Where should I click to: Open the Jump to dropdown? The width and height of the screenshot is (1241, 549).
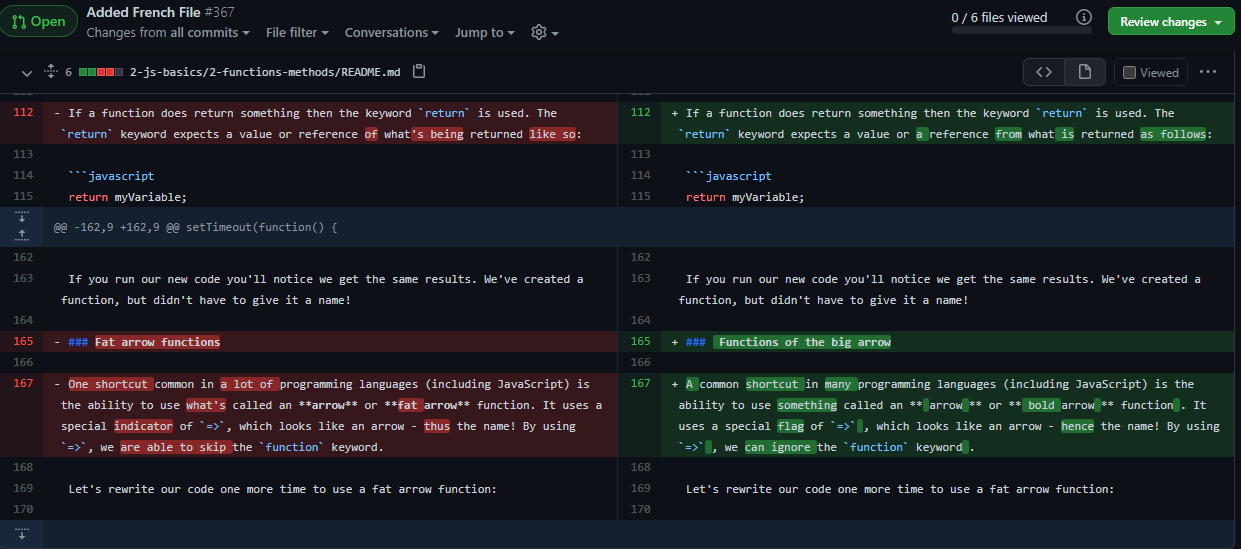(485, 32)
